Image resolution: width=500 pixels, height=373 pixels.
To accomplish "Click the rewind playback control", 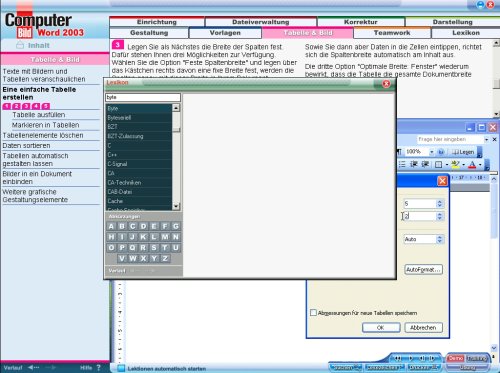I will click(398, 358).
